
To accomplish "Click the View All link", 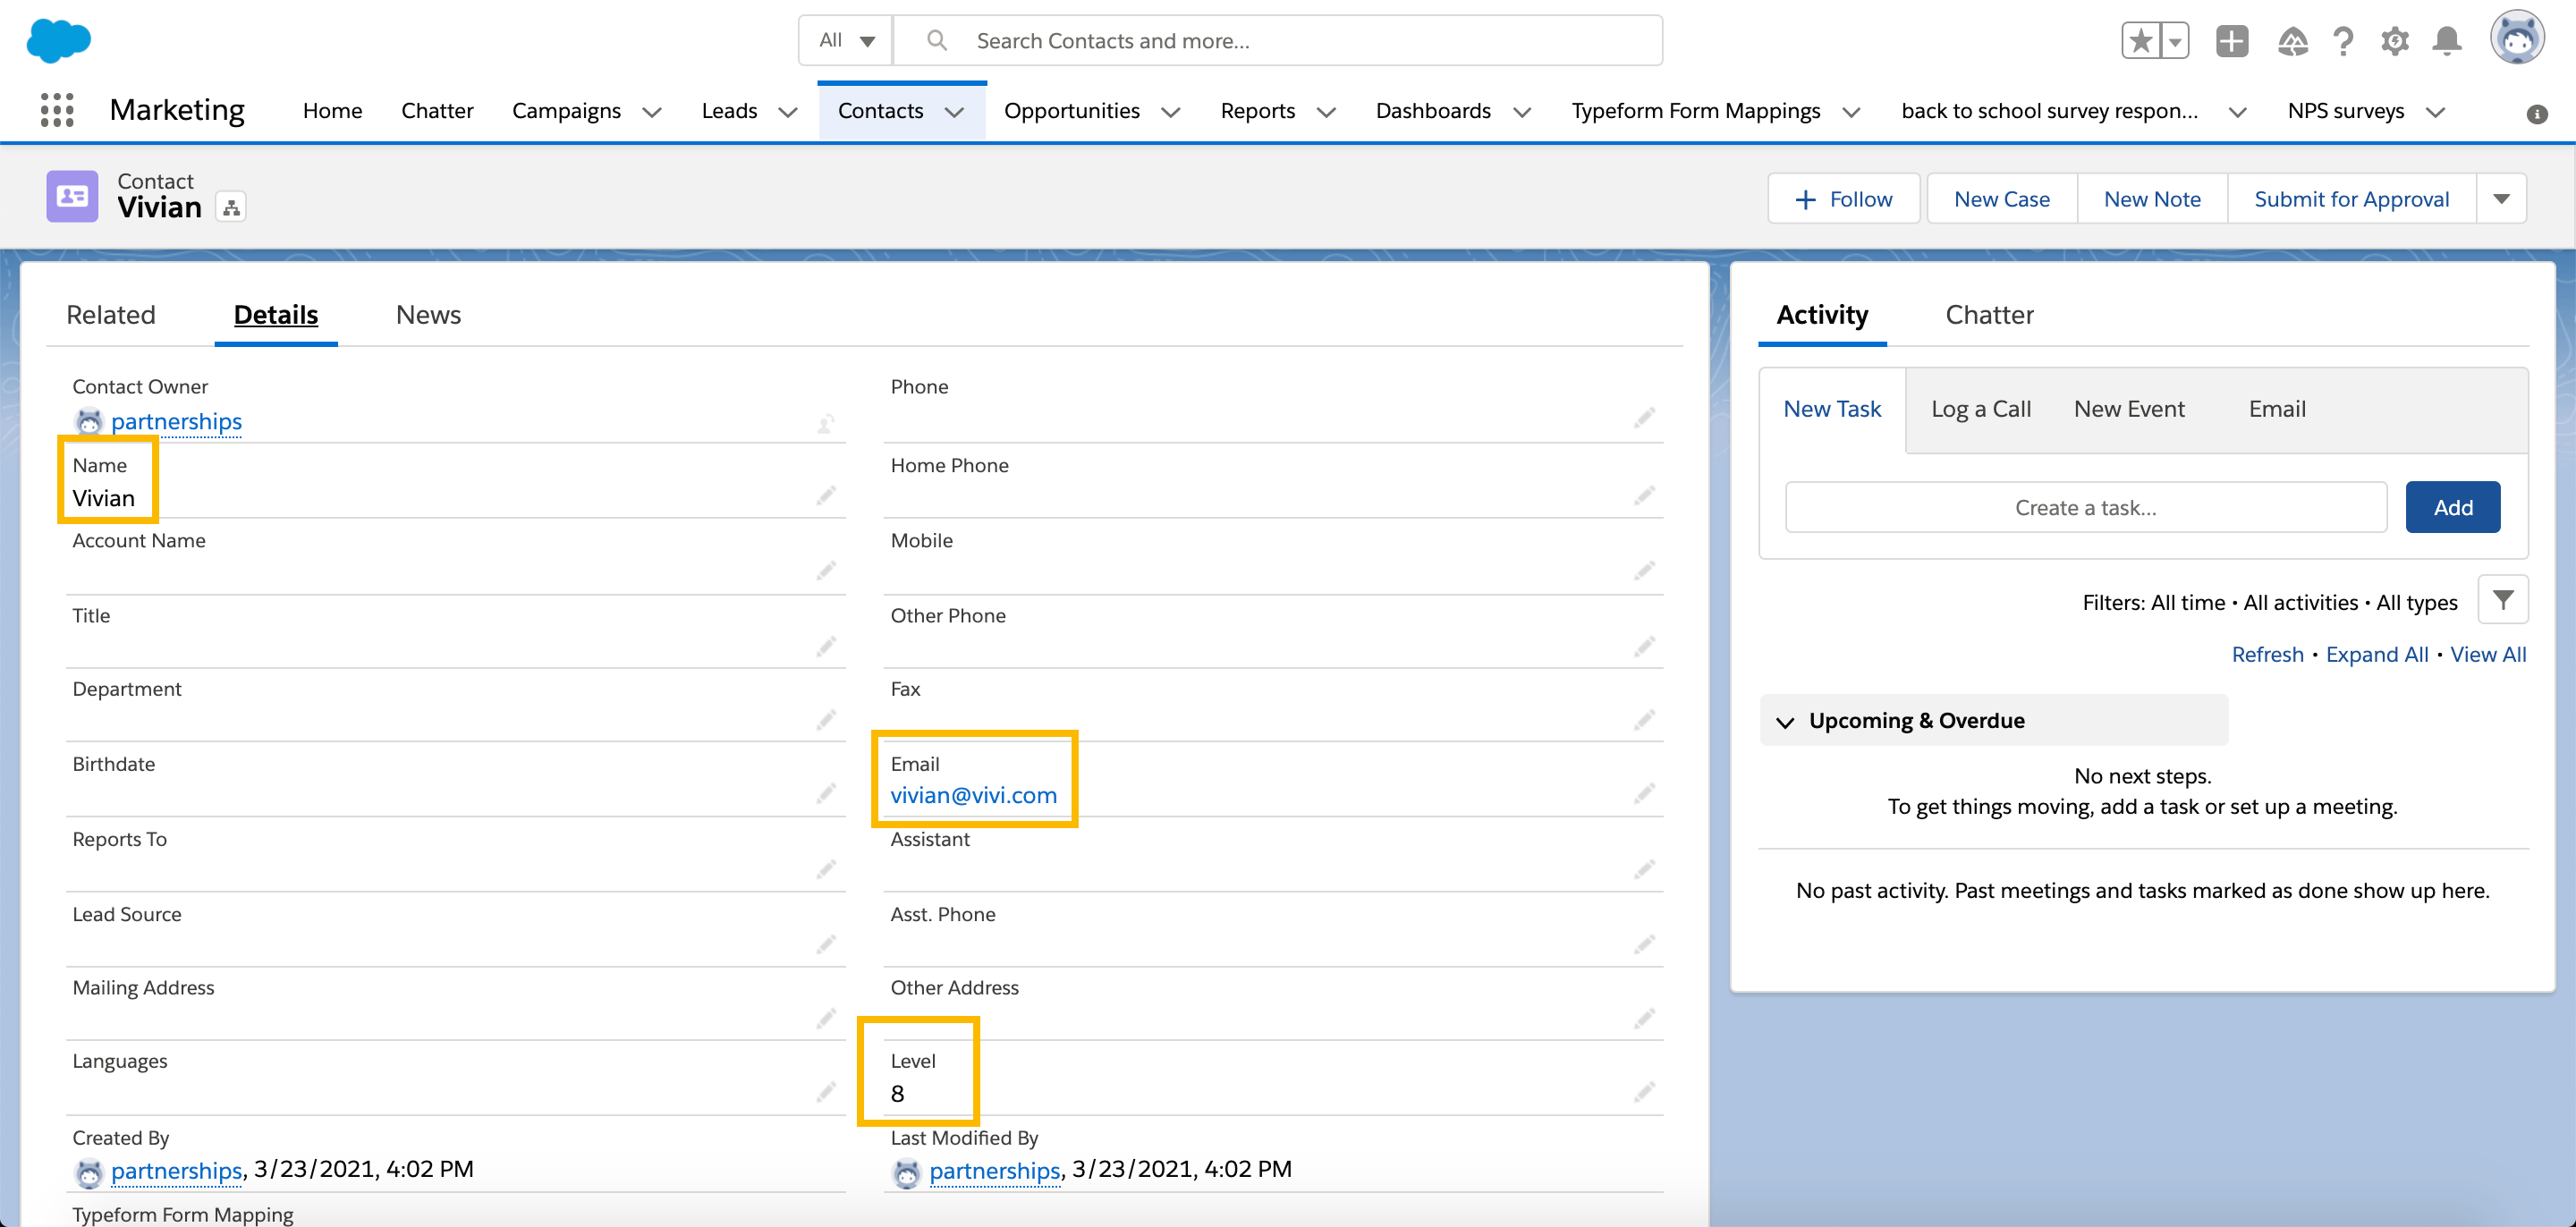I will 2487,654.
